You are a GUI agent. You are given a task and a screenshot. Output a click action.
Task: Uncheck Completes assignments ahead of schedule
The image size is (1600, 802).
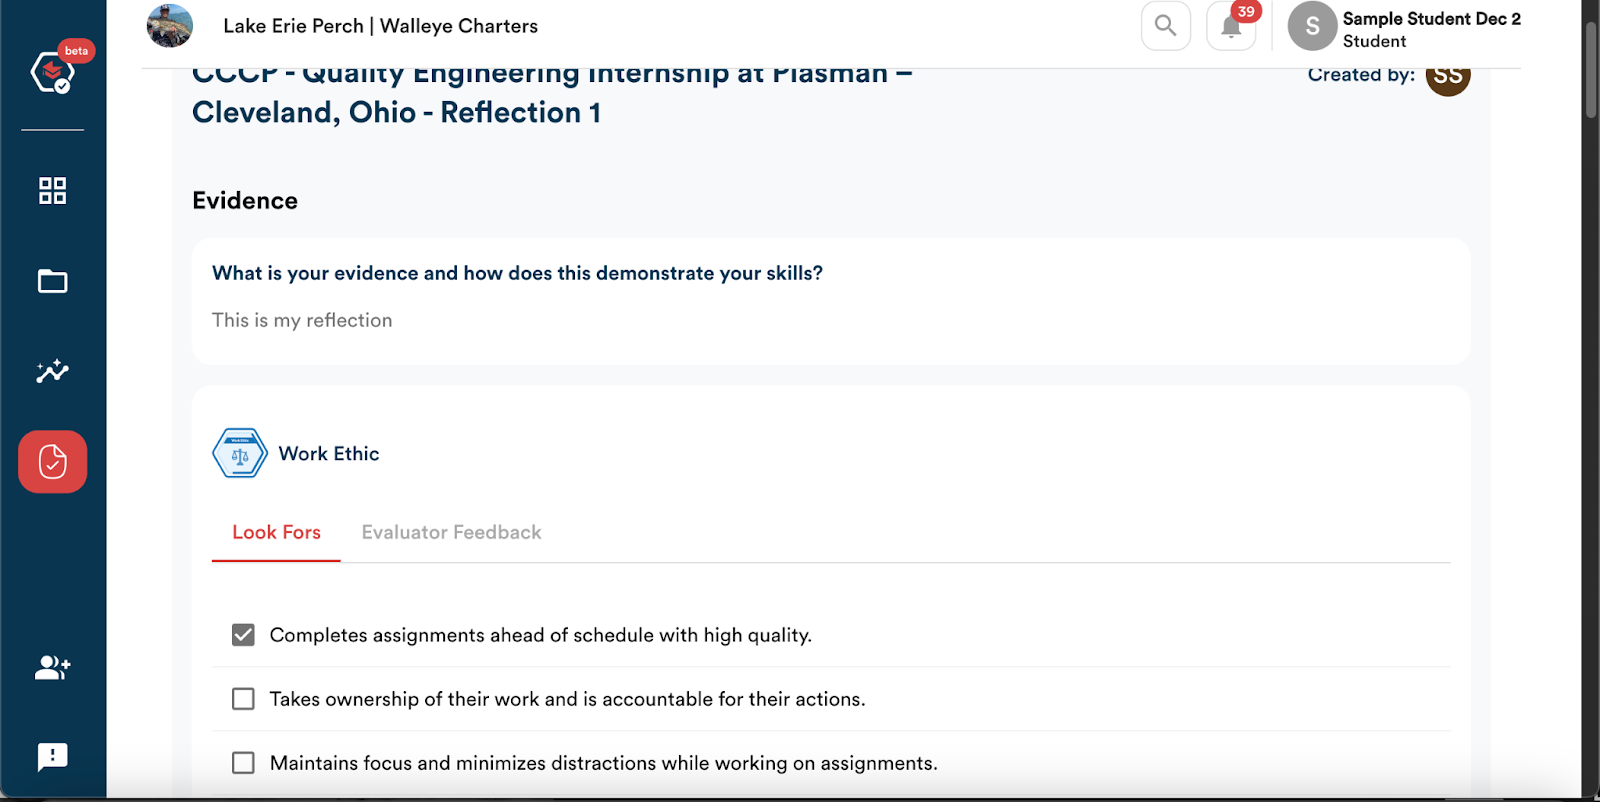click(243, 635)
